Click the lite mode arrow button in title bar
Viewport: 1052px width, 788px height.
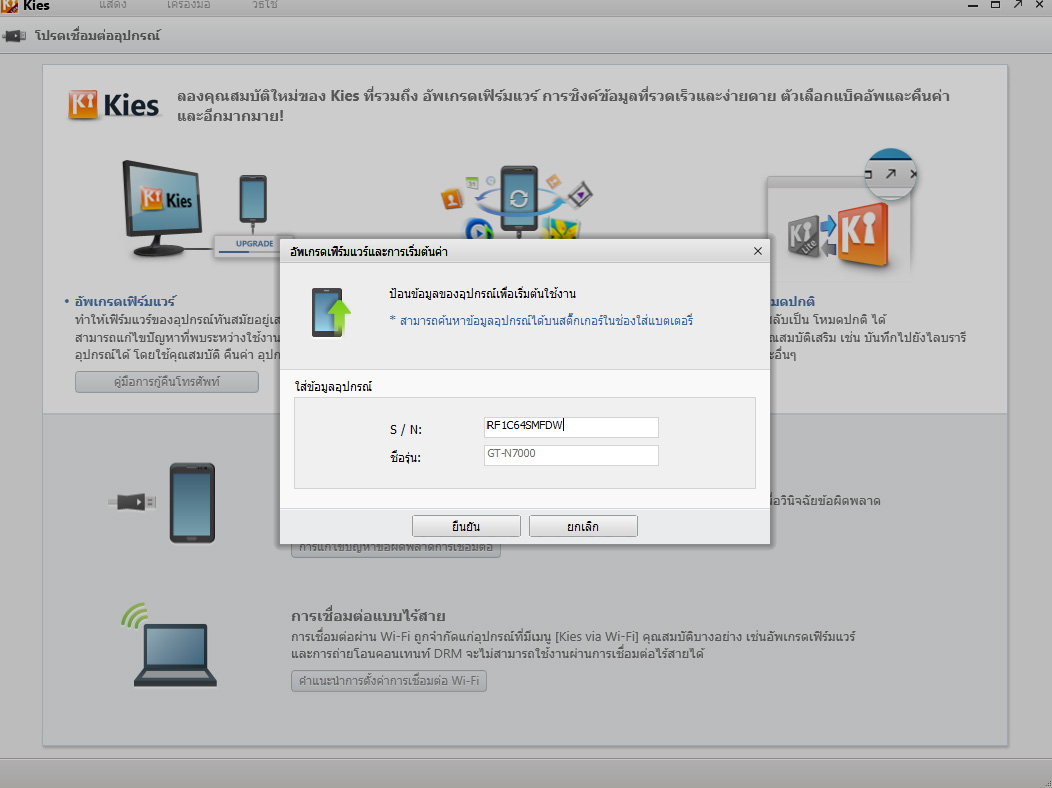click(1018, 5)
